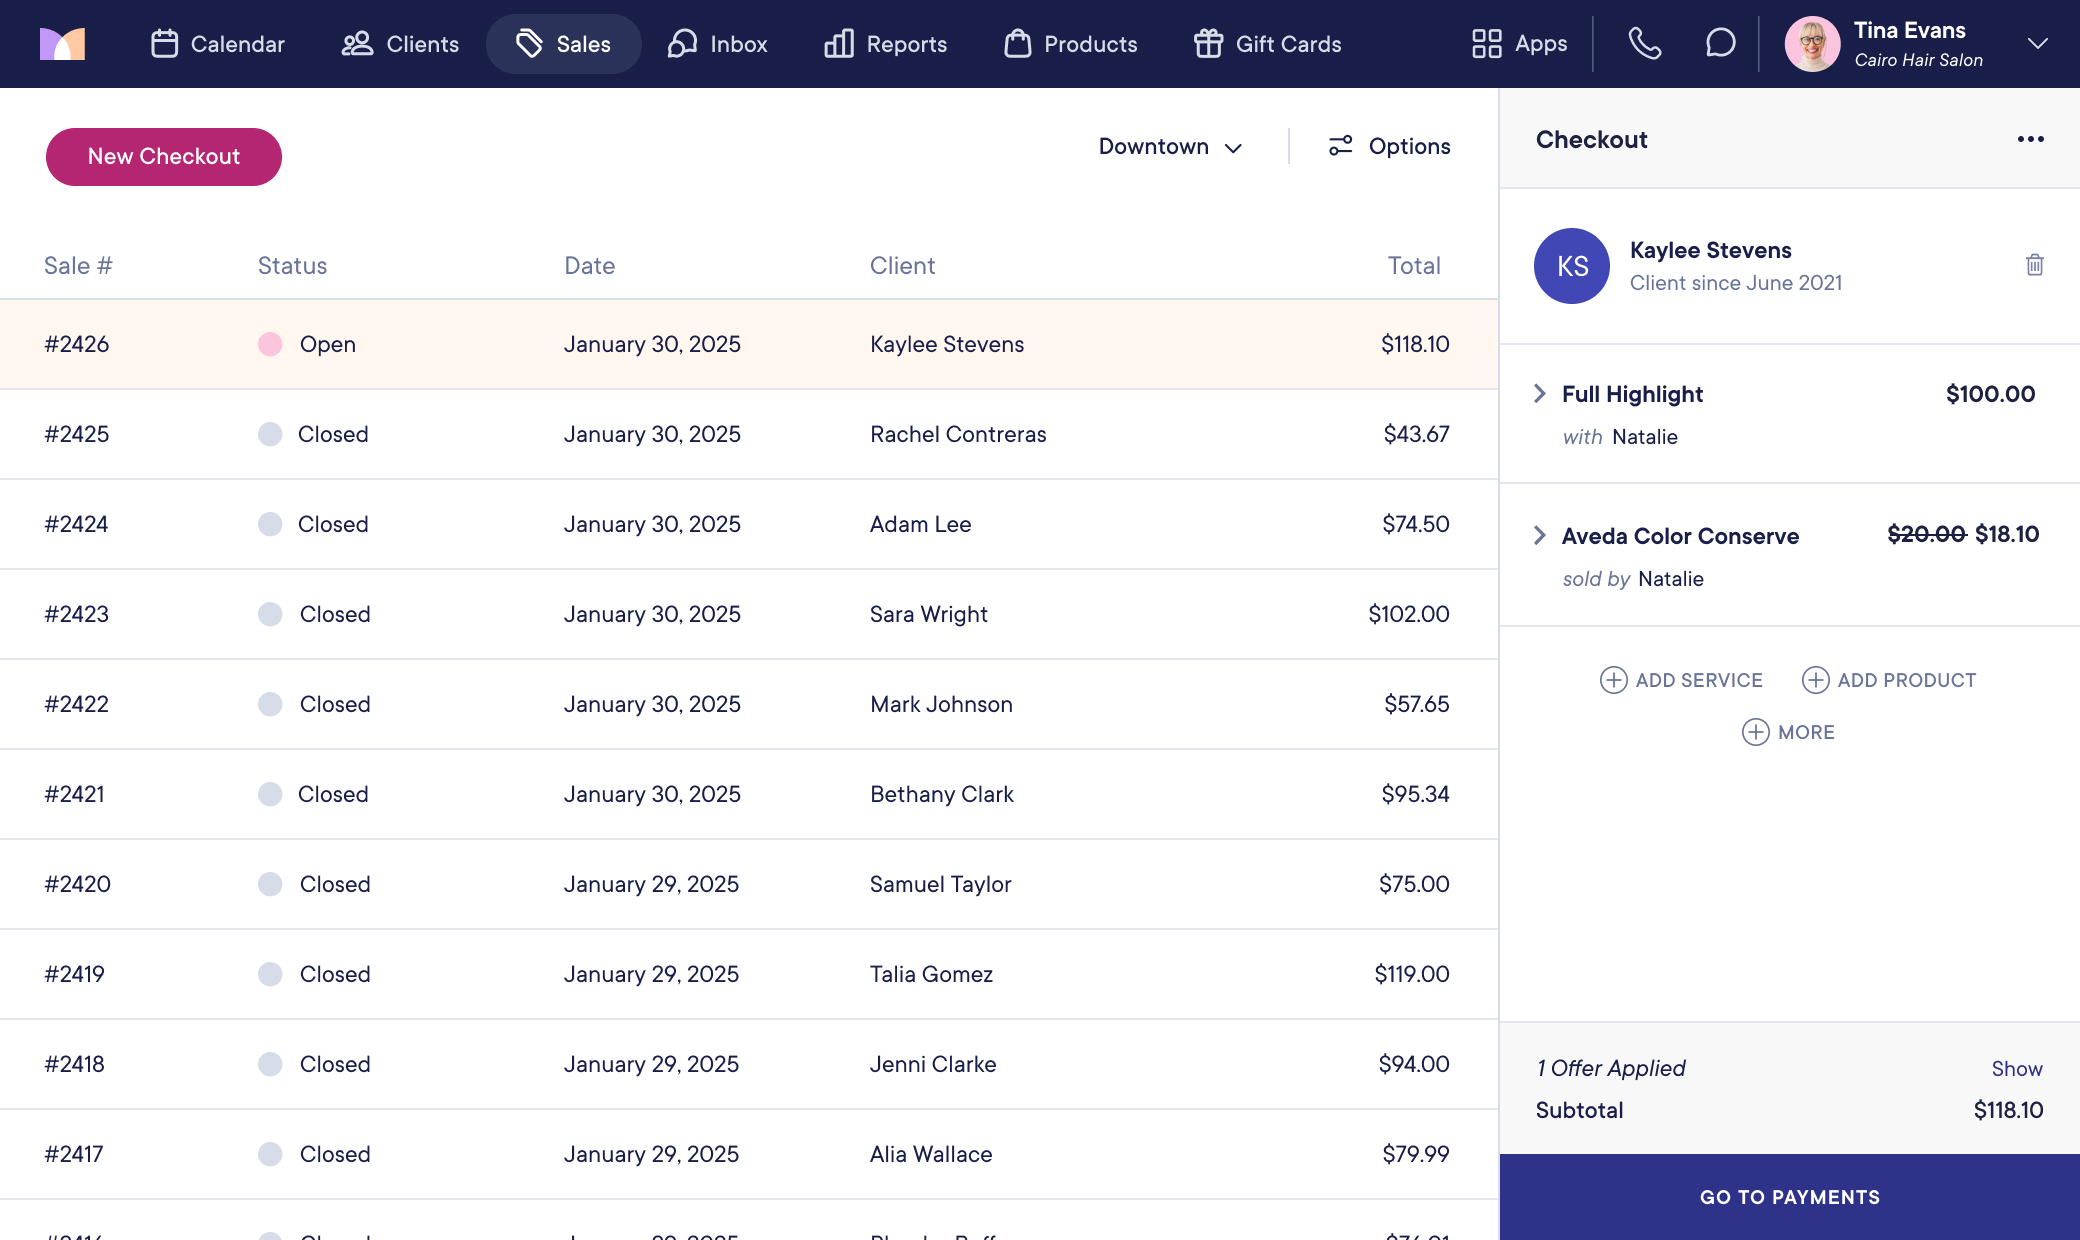The image size is (2080, 1240).
Task: Click plus icon for Add Service
Action: (x=1613, y=680)
